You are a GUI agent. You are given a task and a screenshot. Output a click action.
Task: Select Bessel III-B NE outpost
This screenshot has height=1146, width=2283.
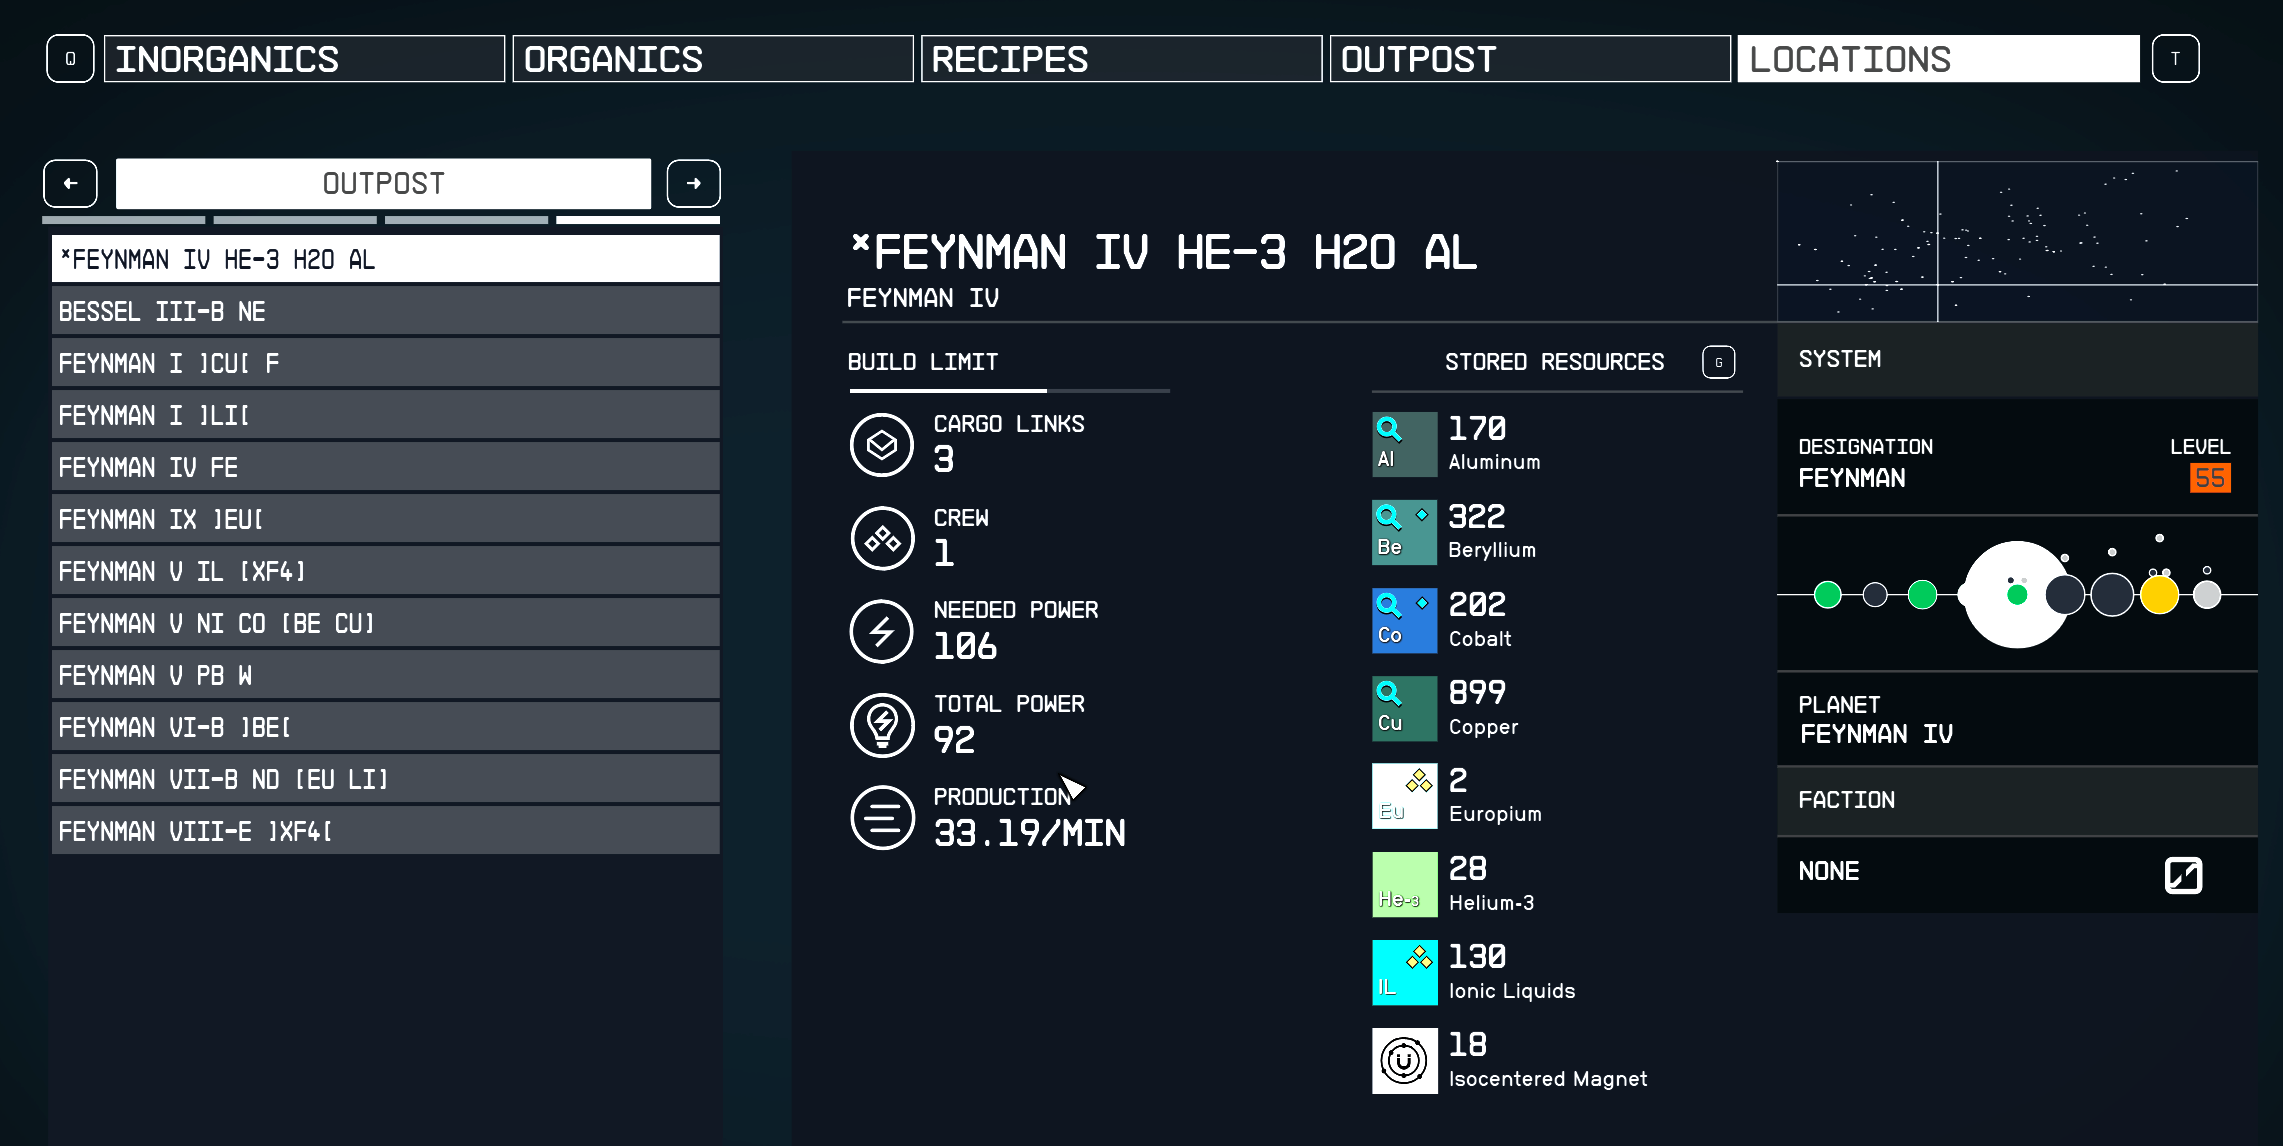(385, 312)
